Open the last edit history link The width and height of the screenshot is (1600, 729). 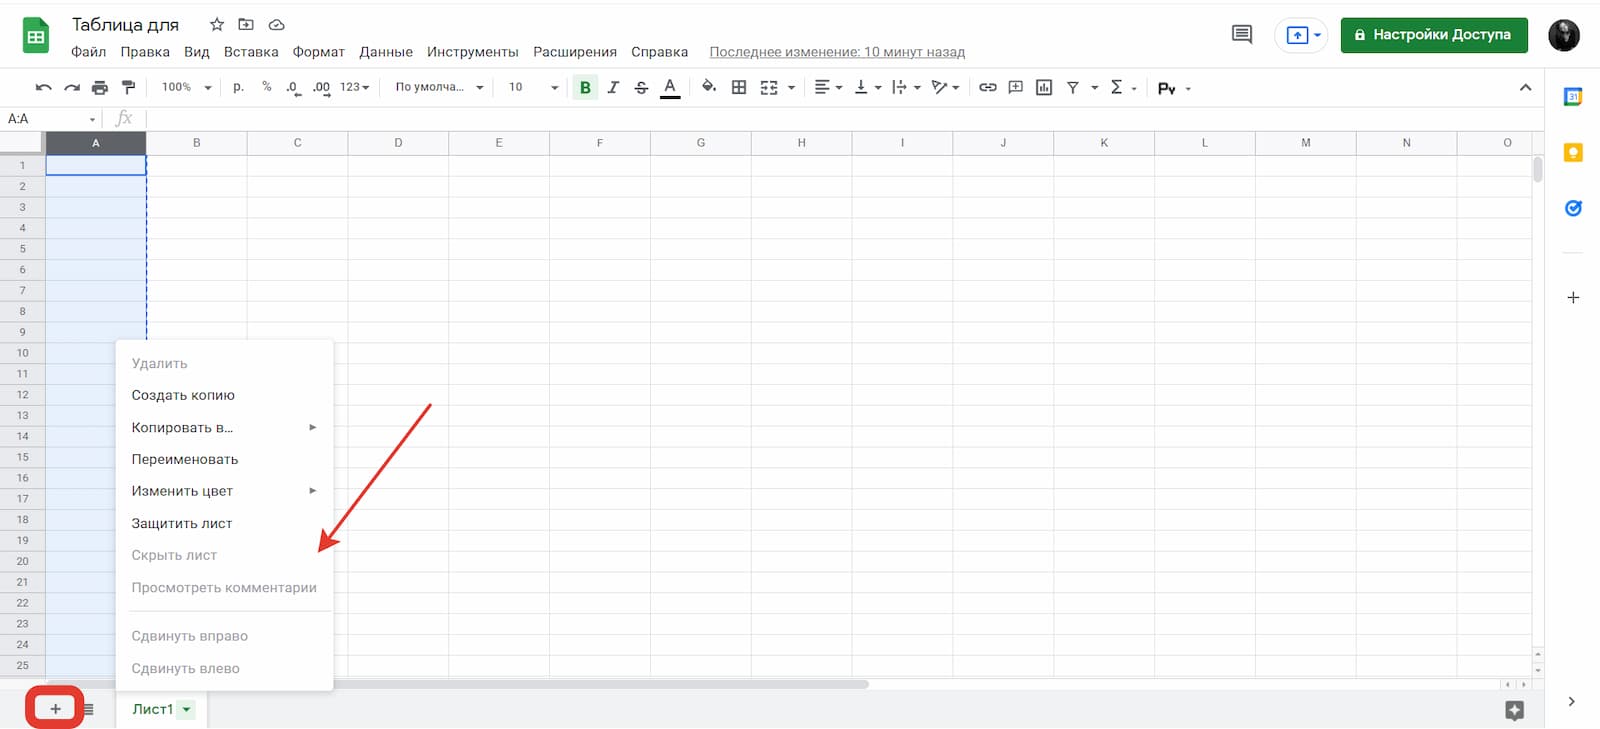(837, 52)
